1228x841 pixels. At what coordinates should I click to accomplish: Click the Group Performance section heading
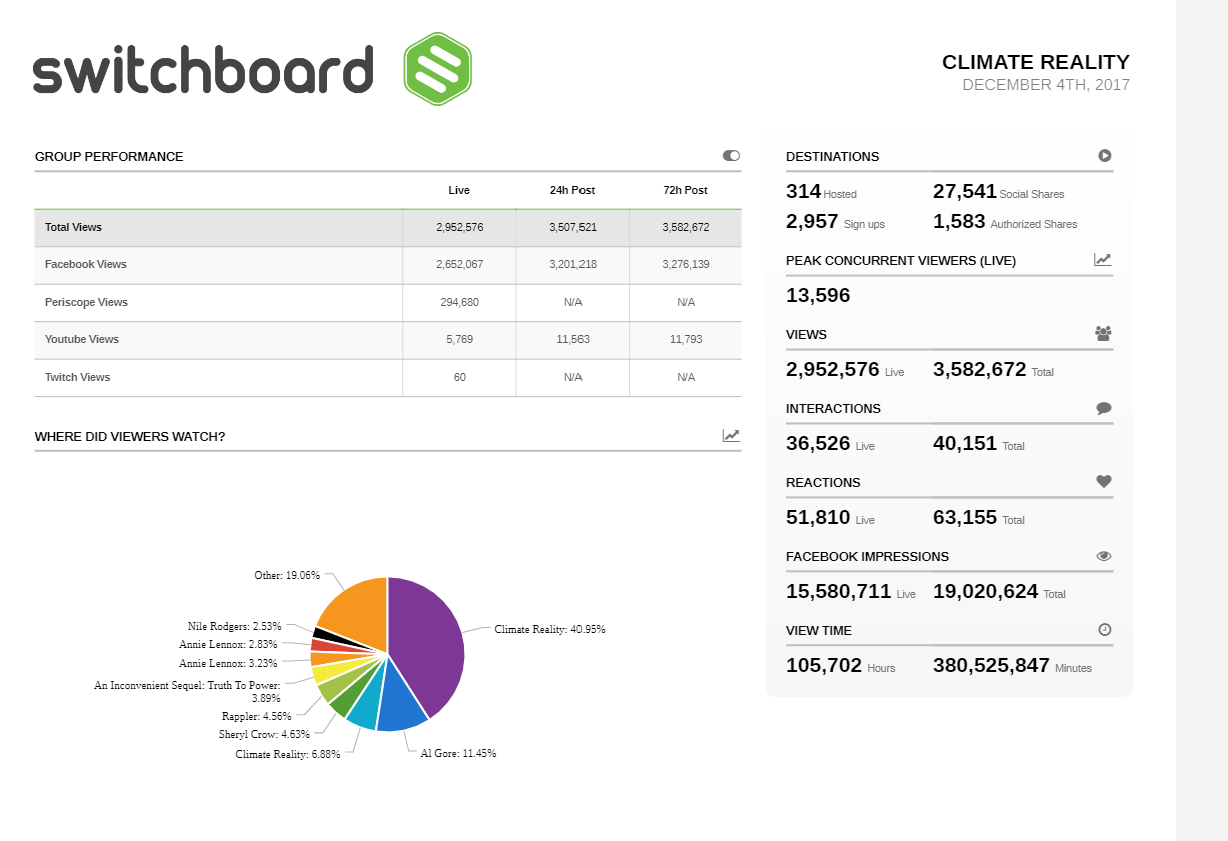[x=109, y=156]
